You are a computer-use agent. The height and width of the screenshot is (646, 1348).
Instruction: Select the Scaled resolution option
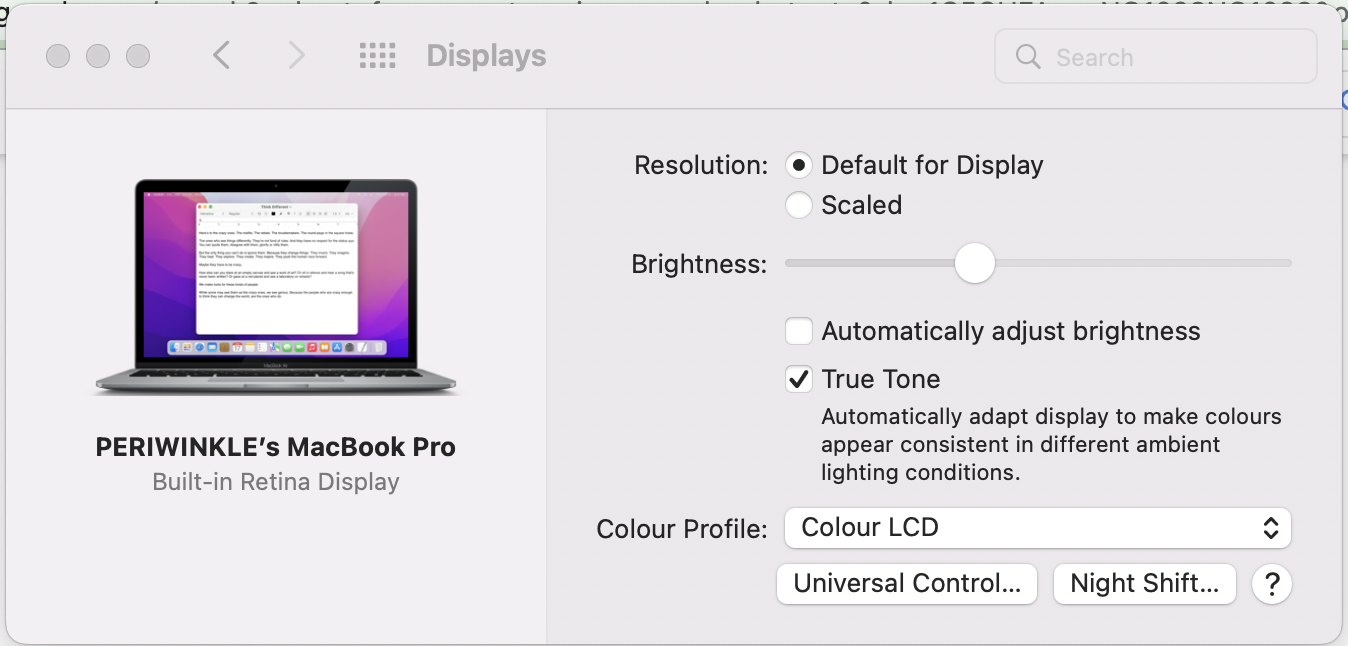pyautogui.click(x=799, y=205)
